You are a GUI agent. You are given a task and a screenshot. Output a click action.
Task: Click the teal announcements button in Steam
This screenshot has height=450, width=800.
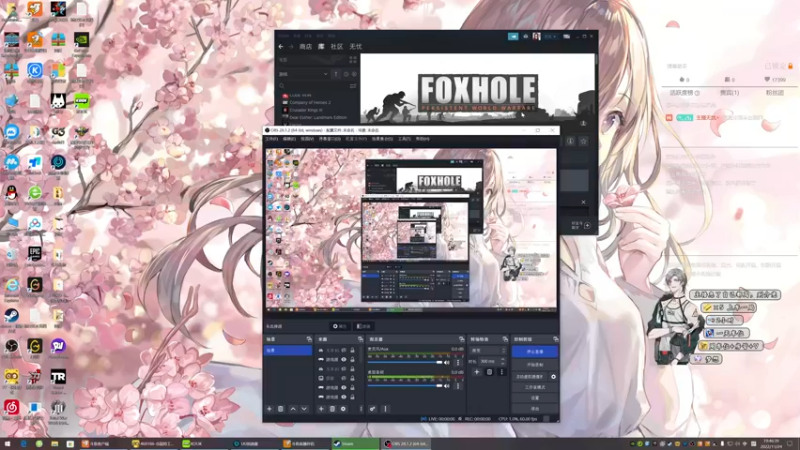tap(513, 36)
